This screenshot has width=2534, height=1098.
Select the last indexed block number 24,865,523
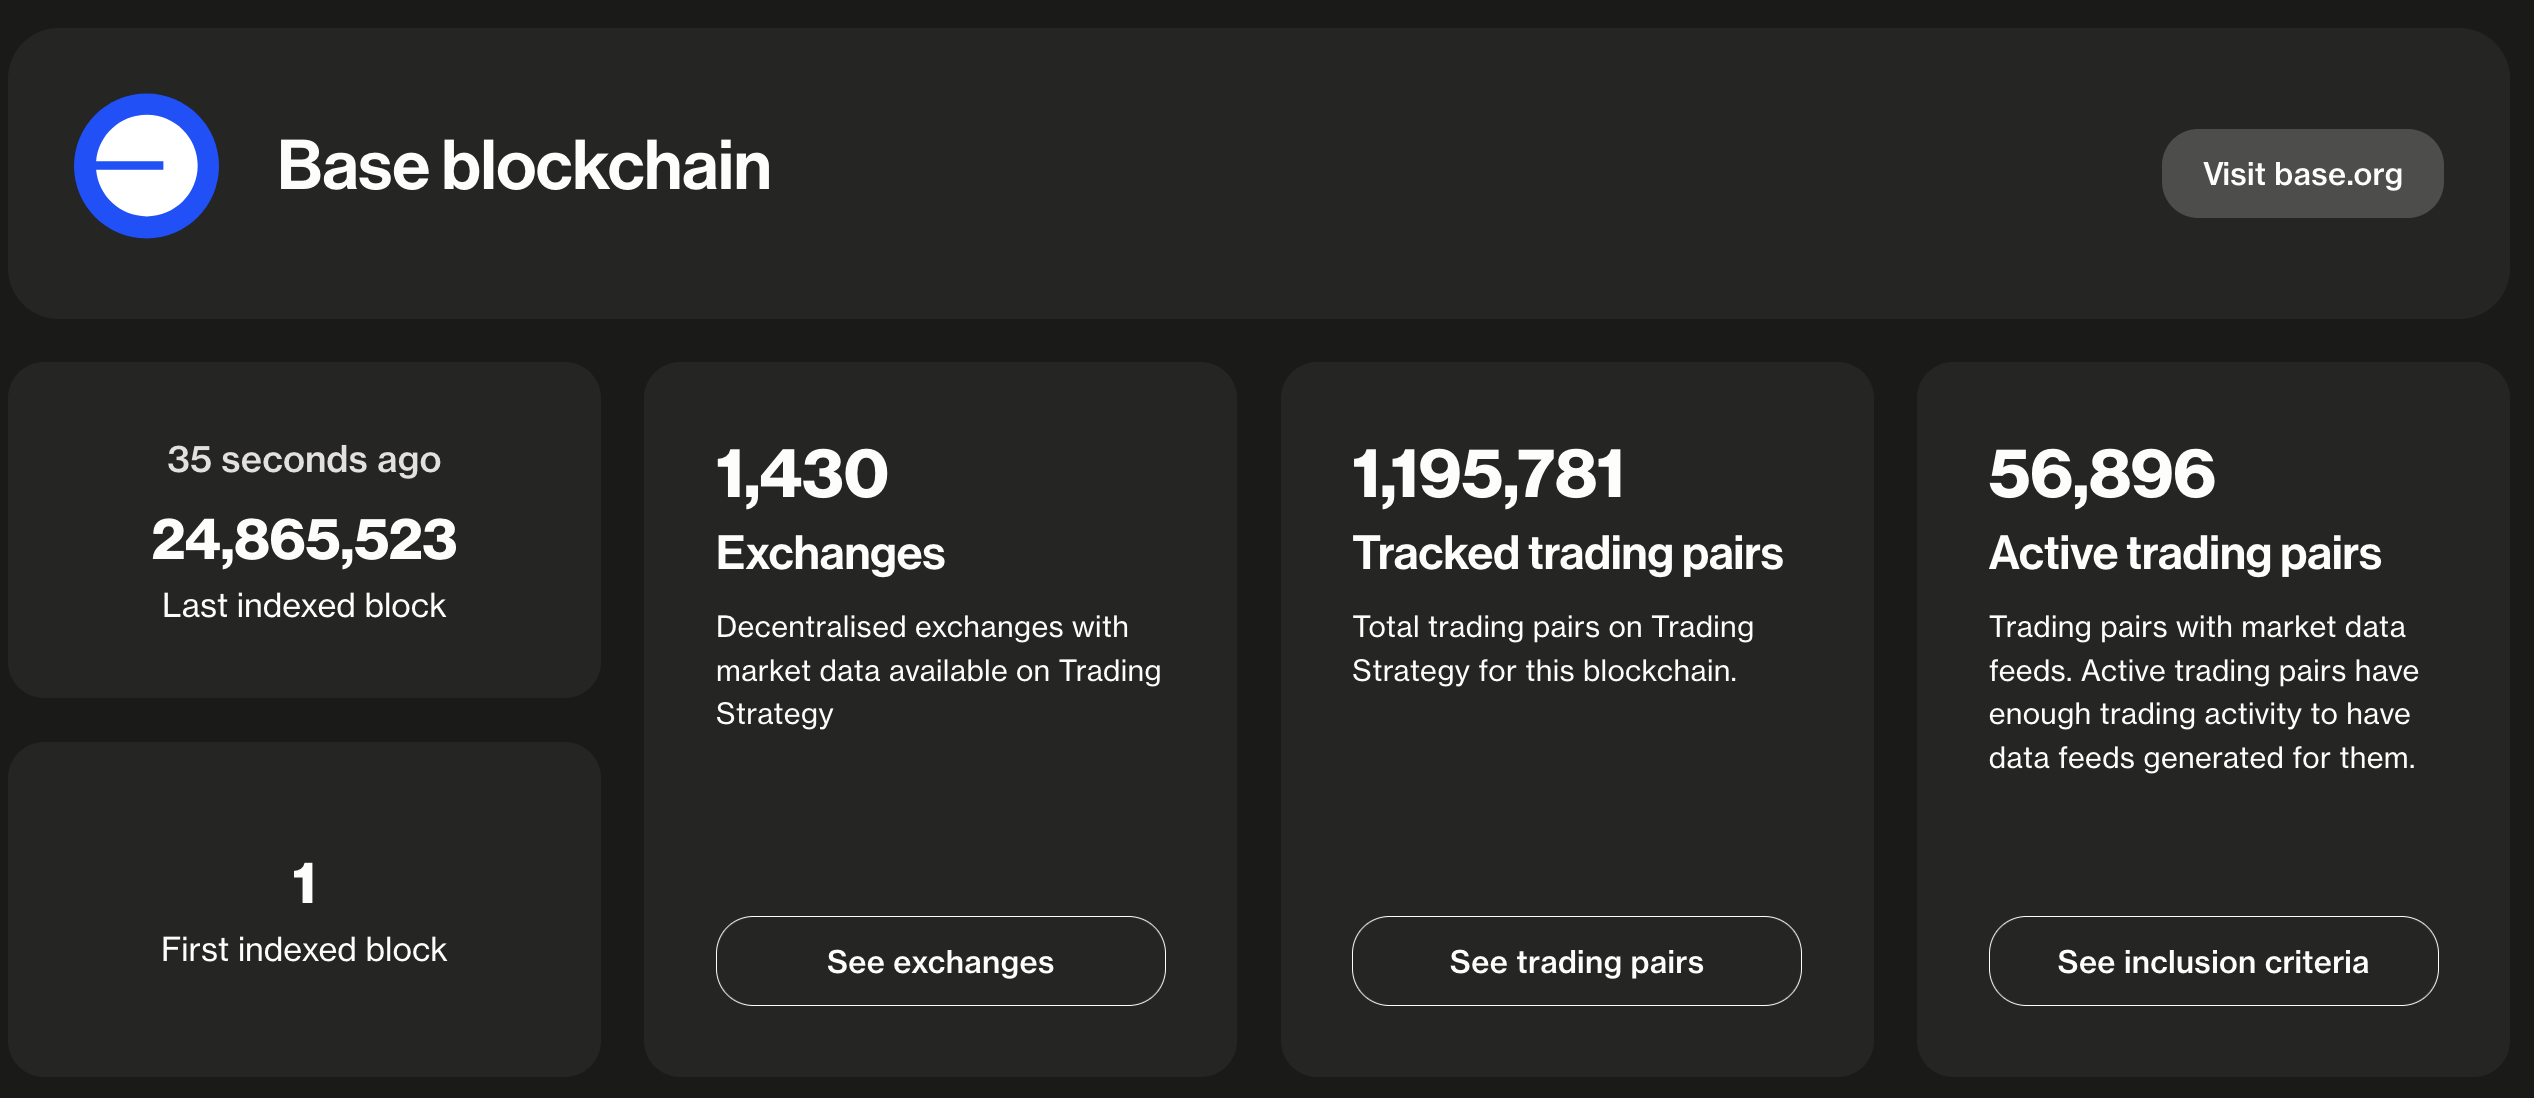point(304,540)
